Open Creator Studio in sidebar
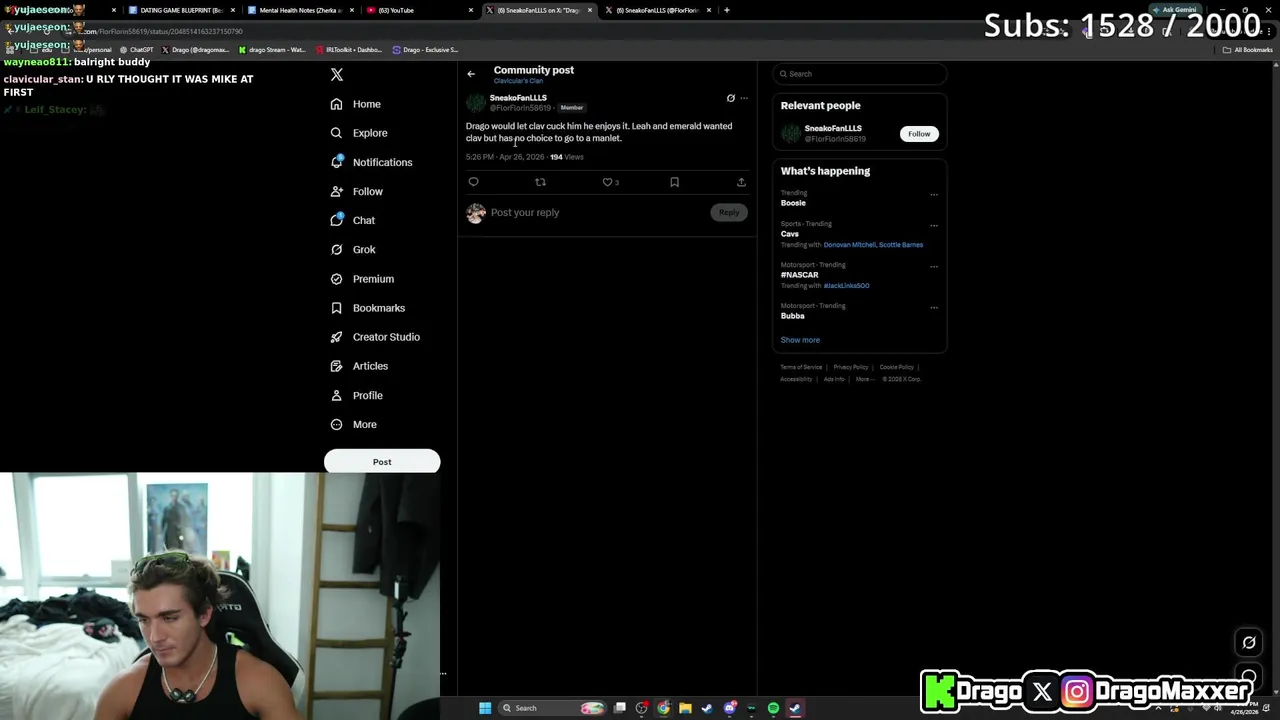Viewport: 1280px width, 720px height. tap(375, 337)
